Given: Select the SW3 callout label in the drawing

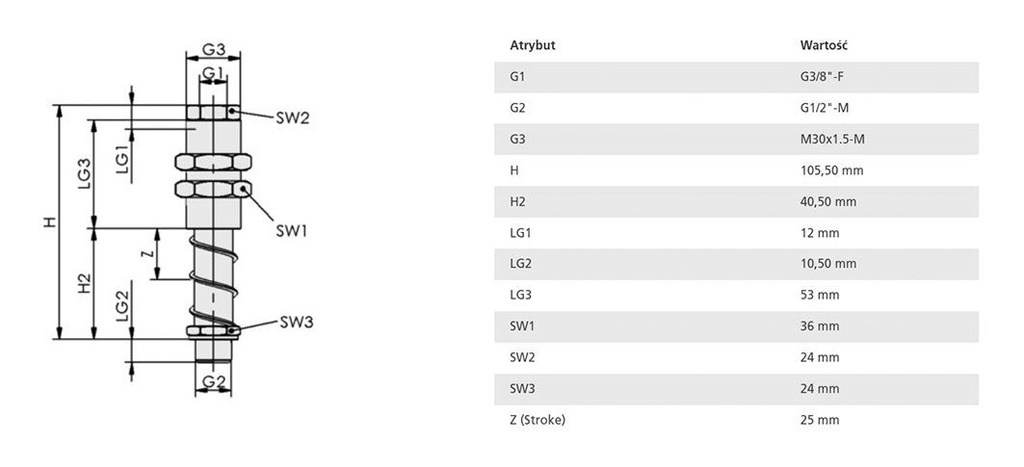Looking at the screenshot, I should pyautogui.click(x=296, y=322).
